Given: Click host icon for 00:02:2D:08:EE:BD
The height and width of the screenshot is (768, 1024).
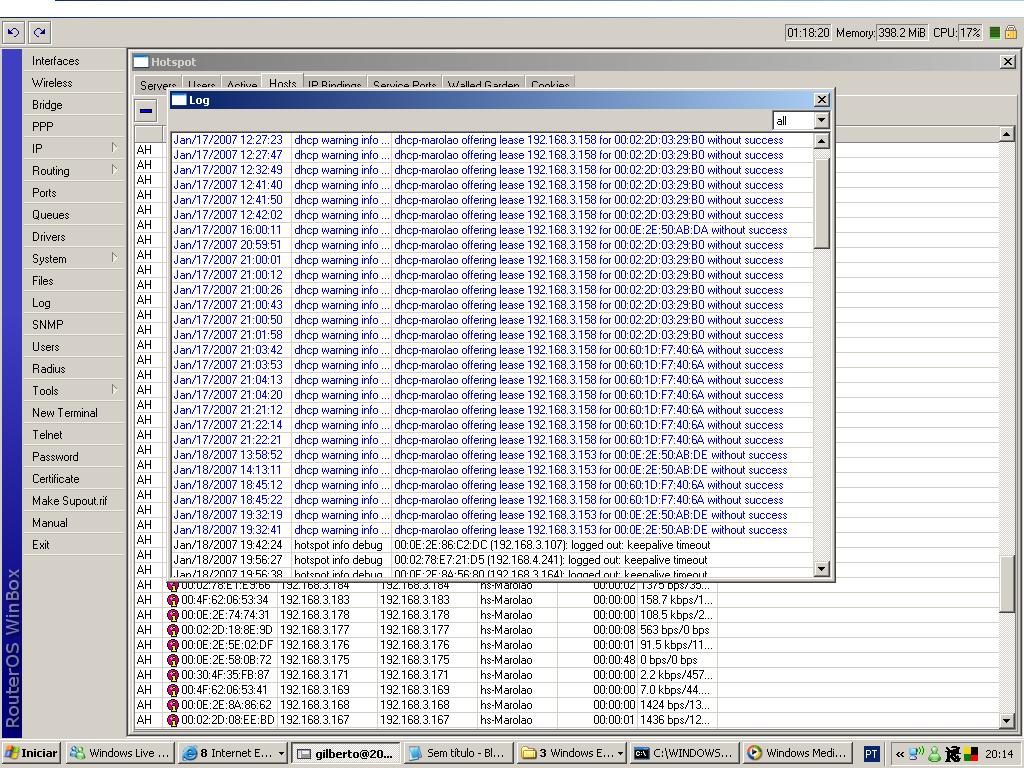Looking at the screenshot, I should tap(172, 720).
